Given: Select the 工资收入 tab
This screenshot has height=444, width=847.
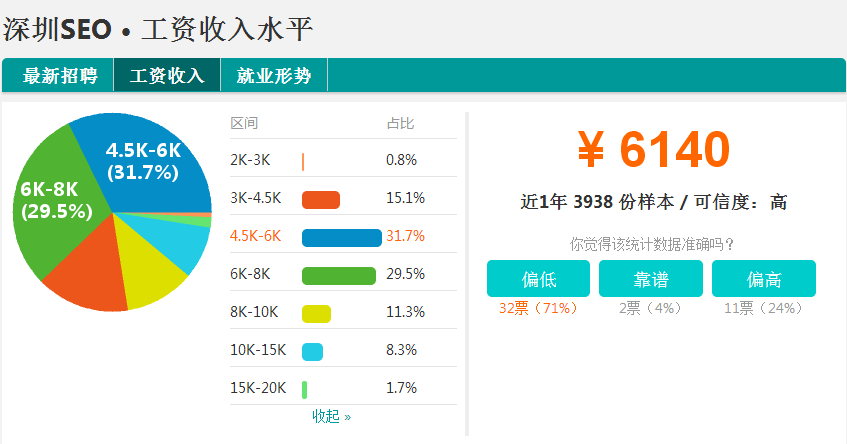Looking at the screenshot, I should click(167, 75).
